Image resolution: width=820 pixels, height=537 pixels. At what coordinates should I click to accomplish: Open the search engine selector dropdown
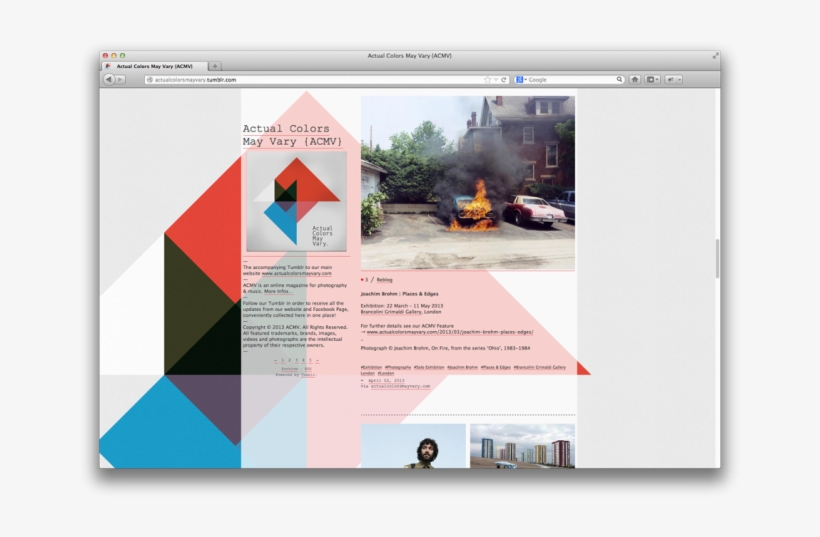click(521, 79)
